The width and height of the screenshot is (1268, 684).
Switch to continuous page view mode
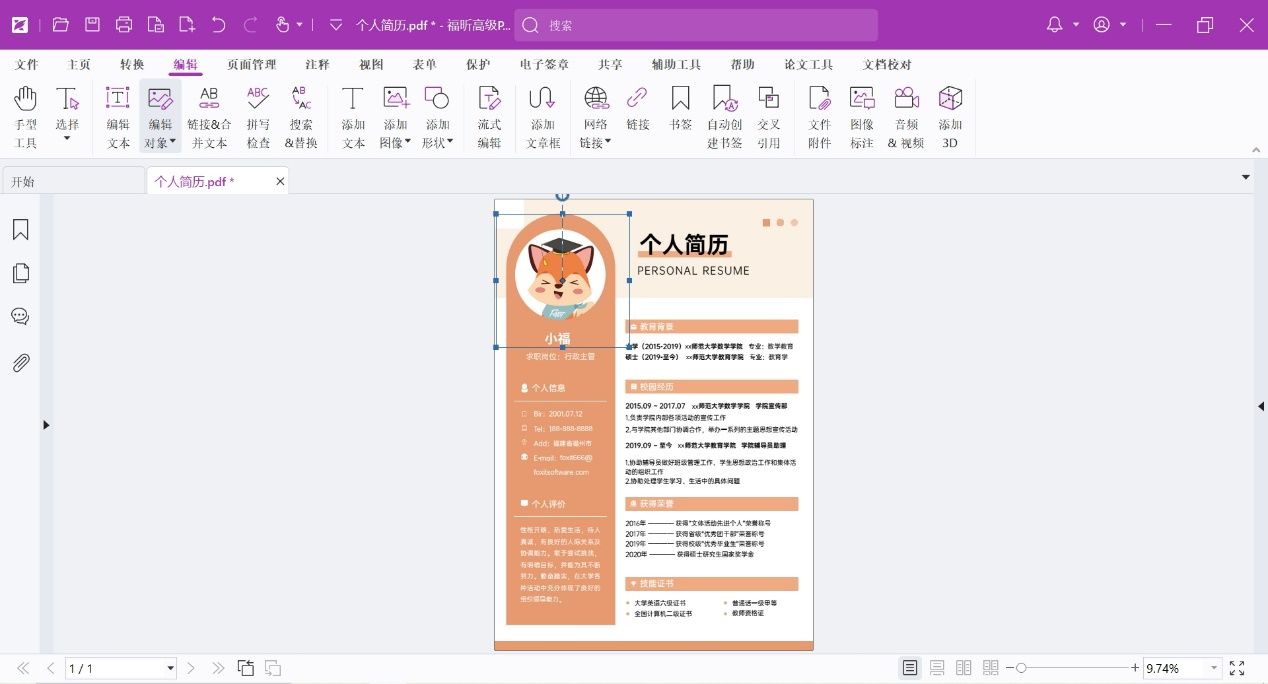point(937,668)
